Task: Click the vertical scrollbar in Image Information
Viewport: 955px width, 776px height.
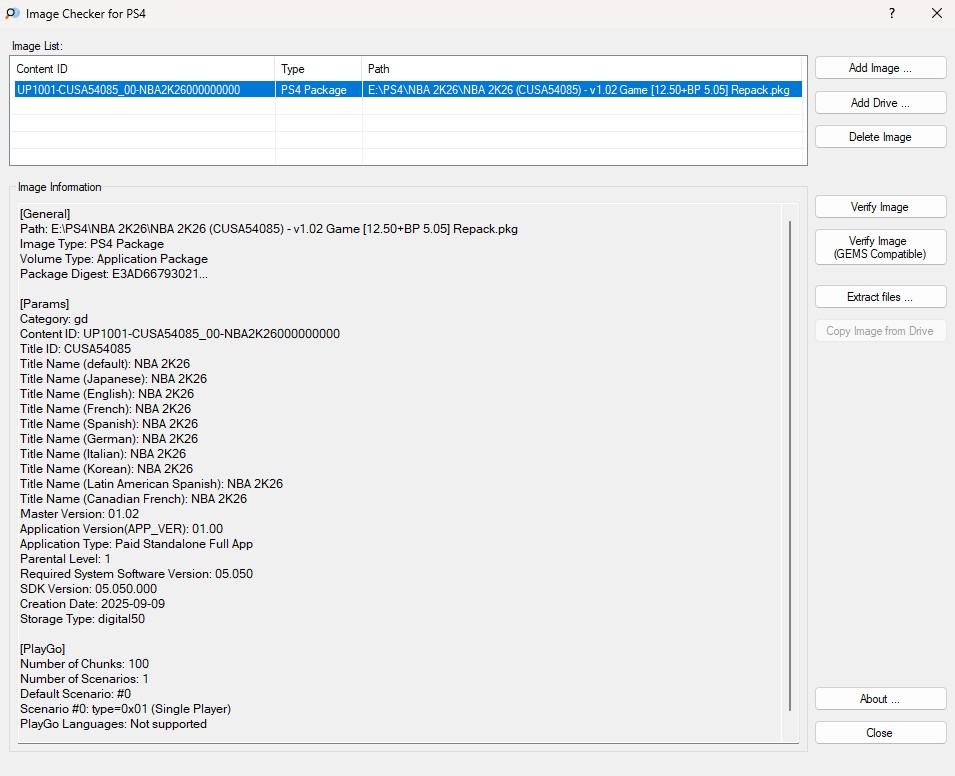Action: [790, 466]
